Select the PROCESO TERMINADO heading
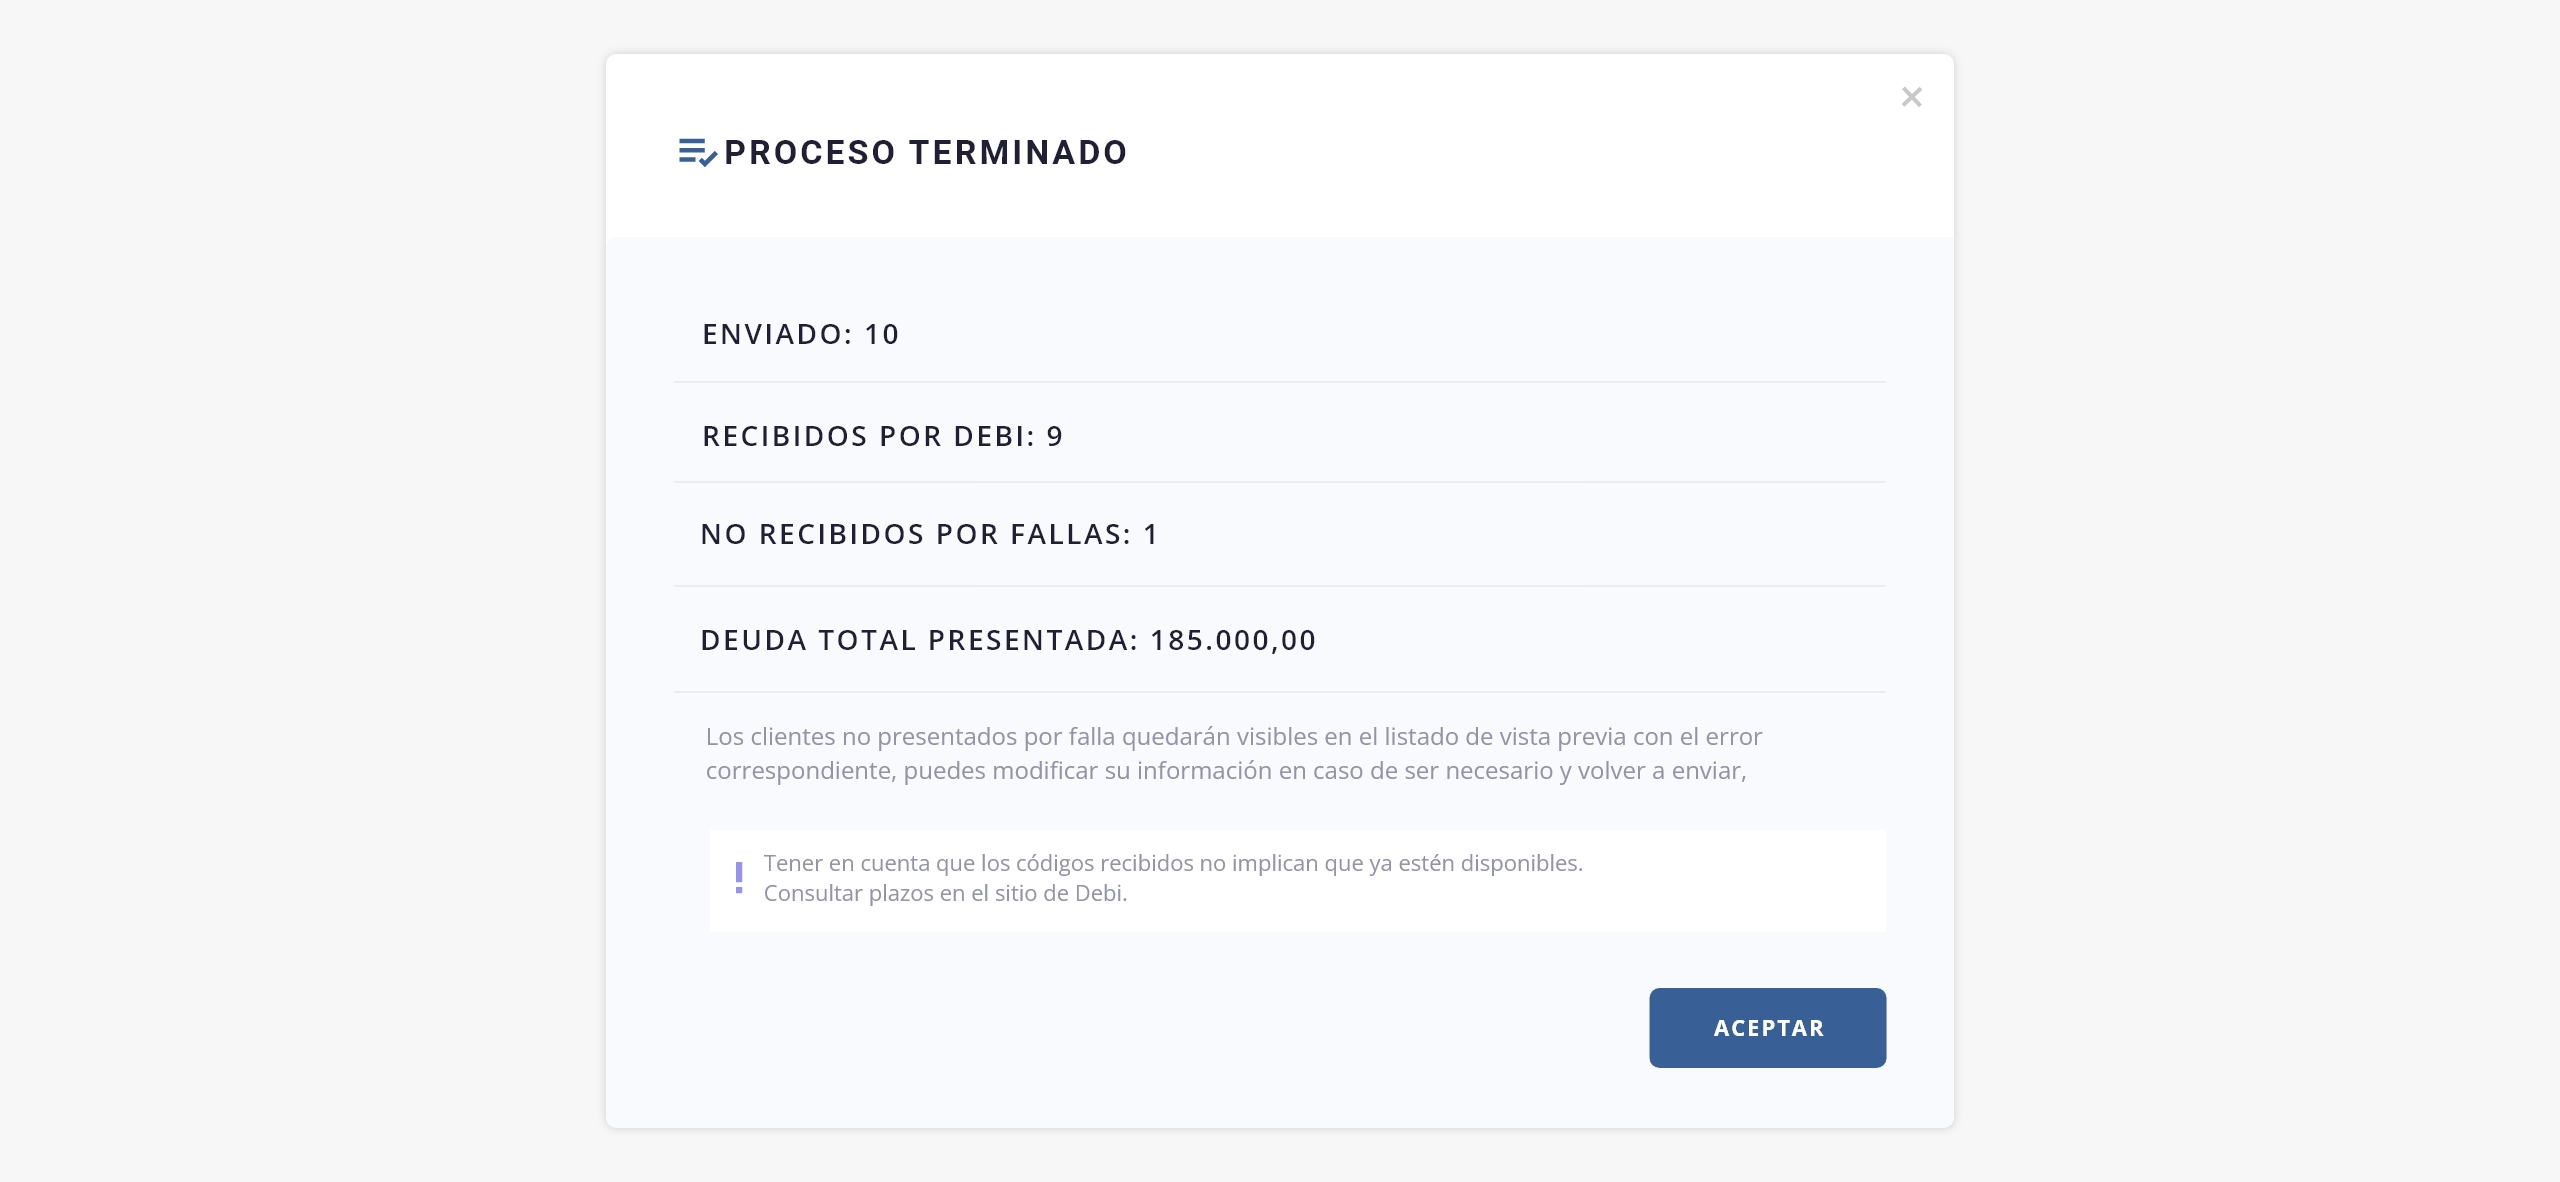 click(925, 152)
